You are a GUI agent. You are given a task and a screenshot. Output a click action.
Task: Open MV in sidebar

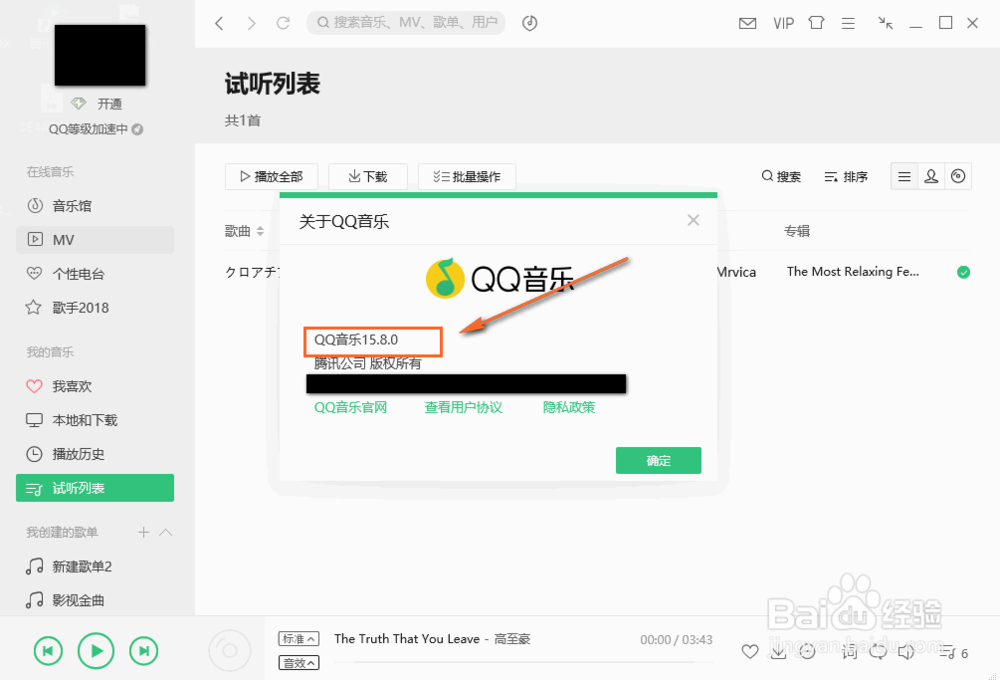95,240
